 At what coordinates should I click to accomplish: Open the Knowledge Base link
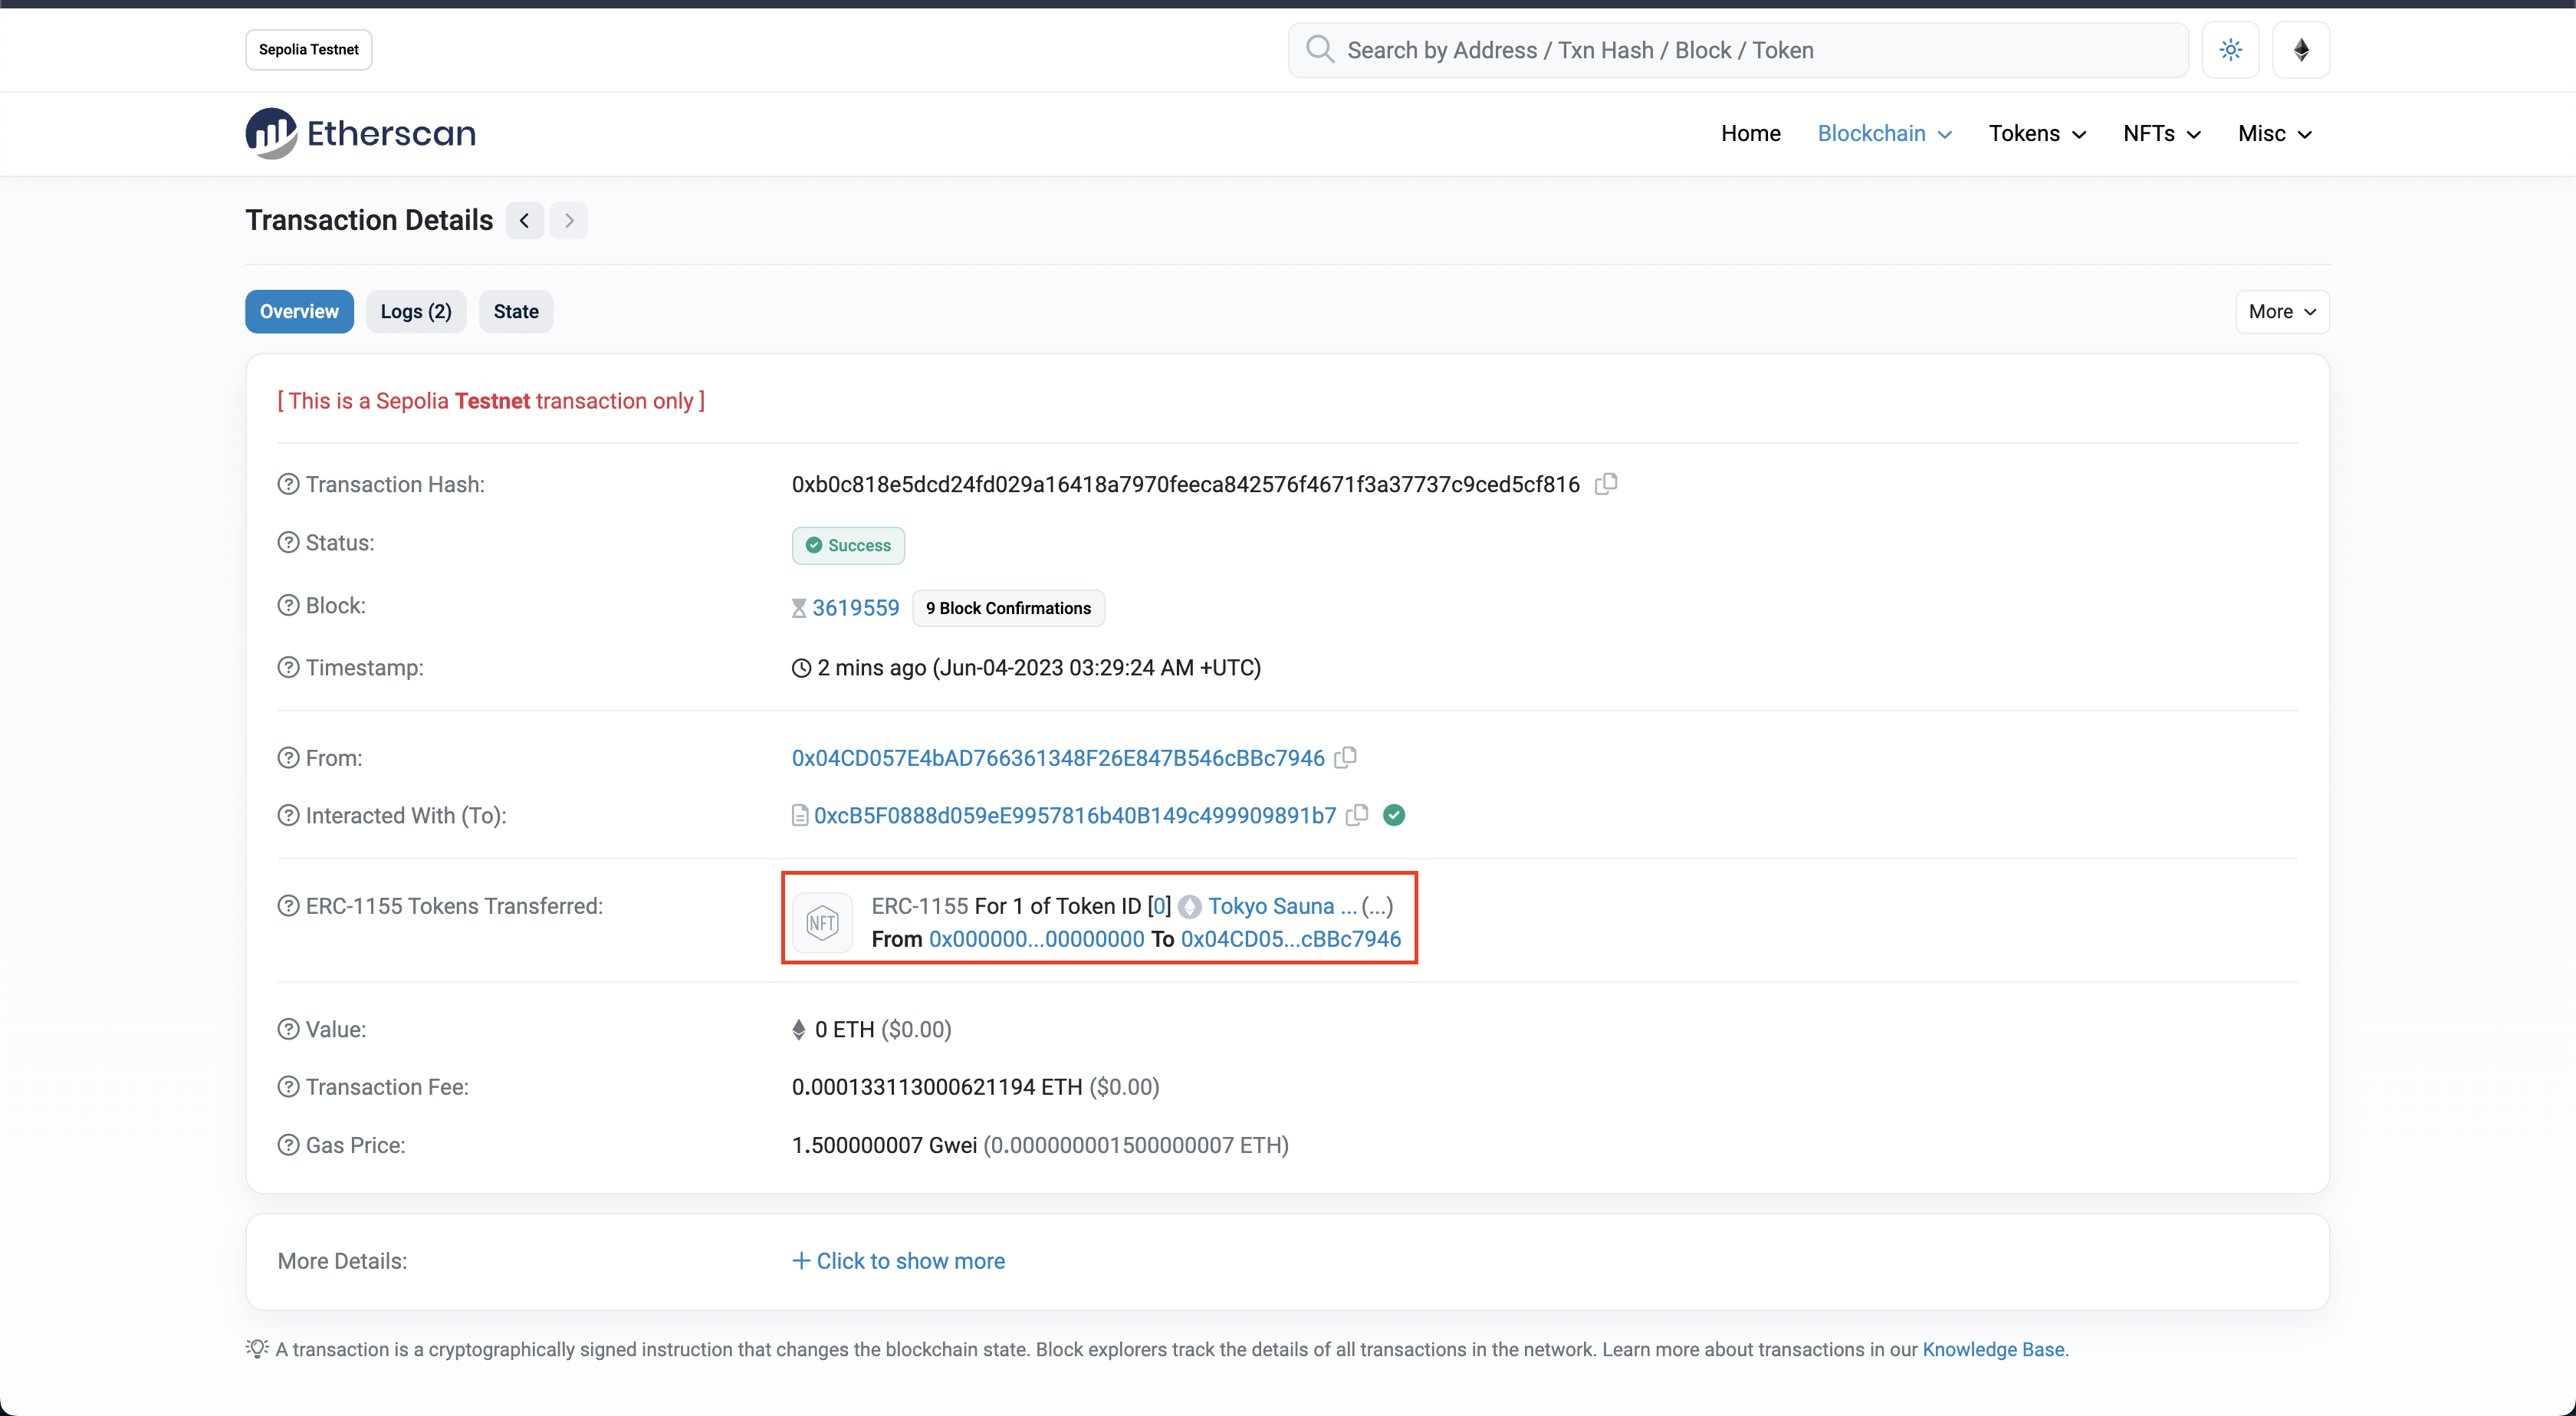pyautogui.click(x=1993, y=1349)
